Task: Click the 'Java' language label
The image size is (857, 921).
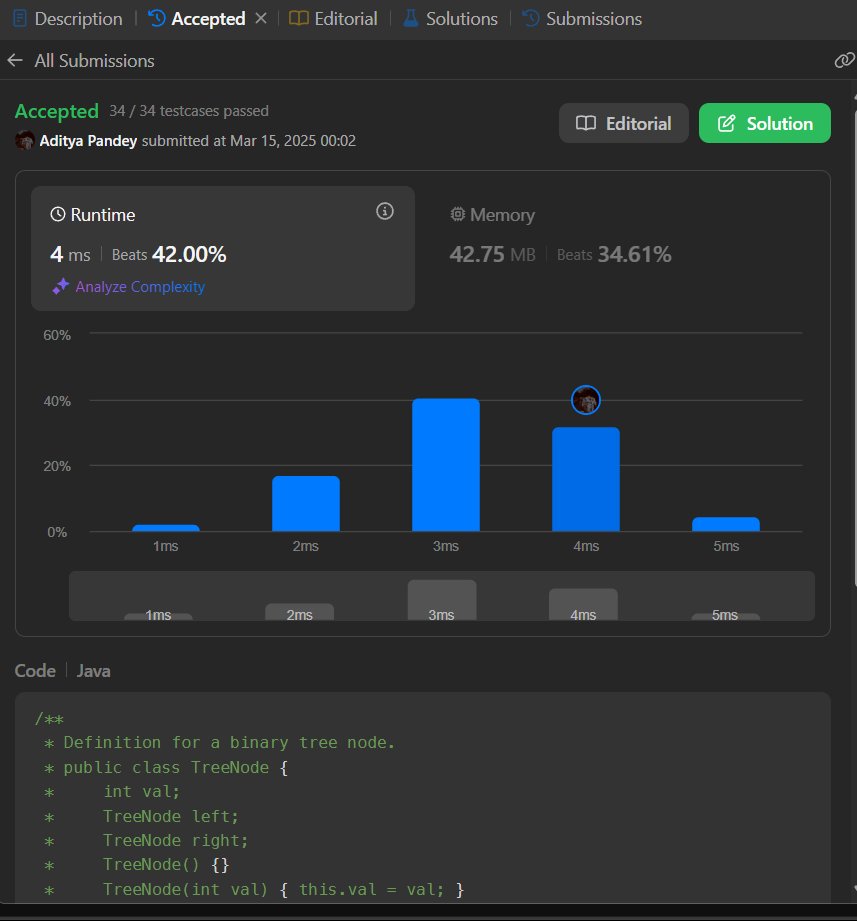Action: coord(93,671)
